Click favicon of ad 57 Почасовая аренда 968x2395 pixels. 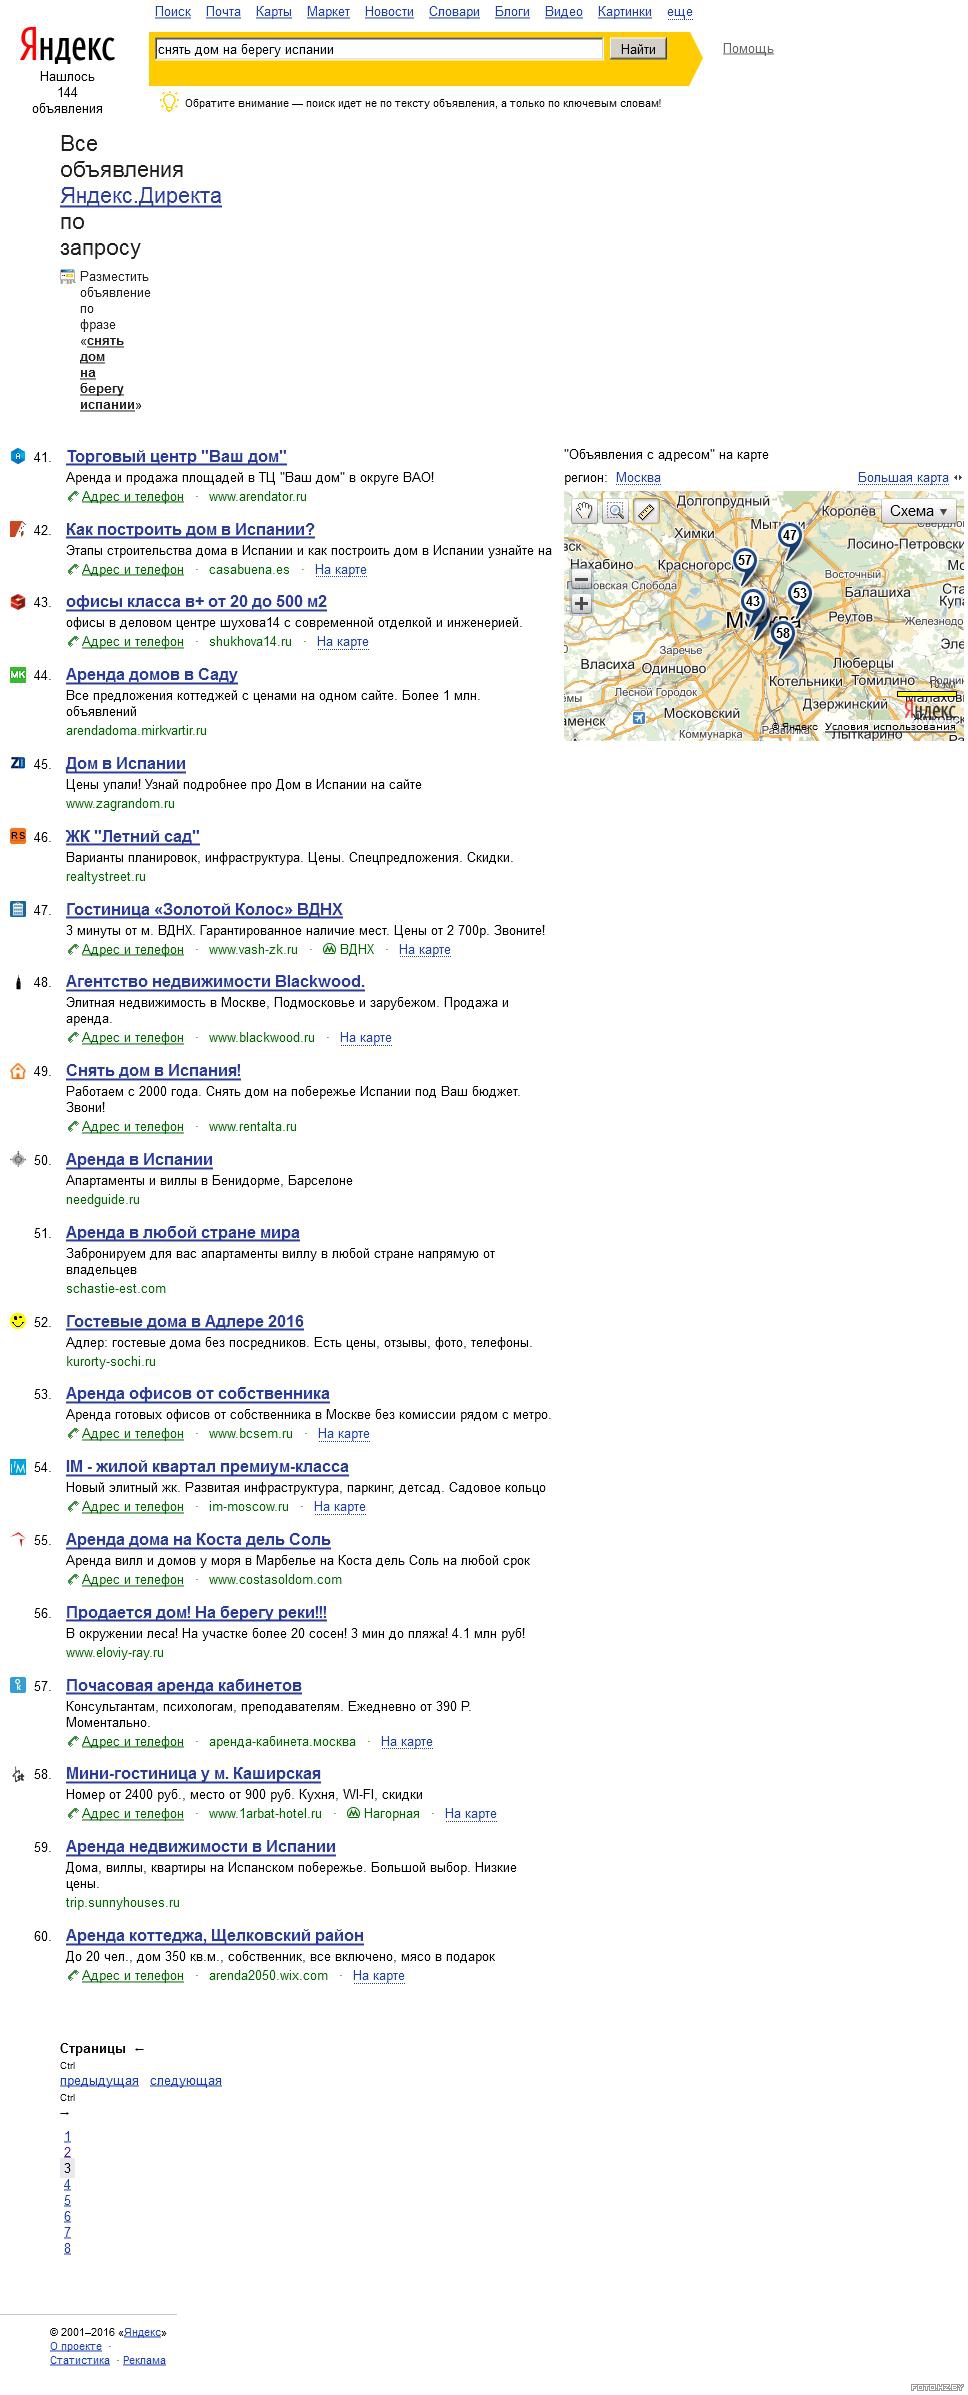pyautogui.click(x=17, y=1685)
